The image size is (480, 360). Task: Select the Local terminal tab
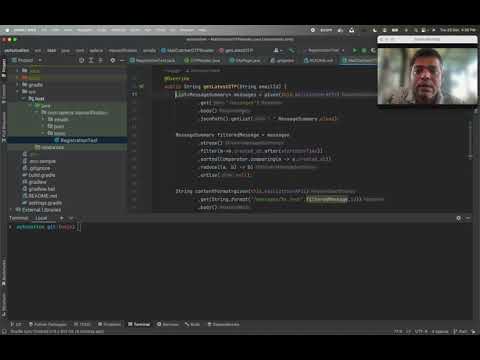pyautogui.click(x=41, y=218)
